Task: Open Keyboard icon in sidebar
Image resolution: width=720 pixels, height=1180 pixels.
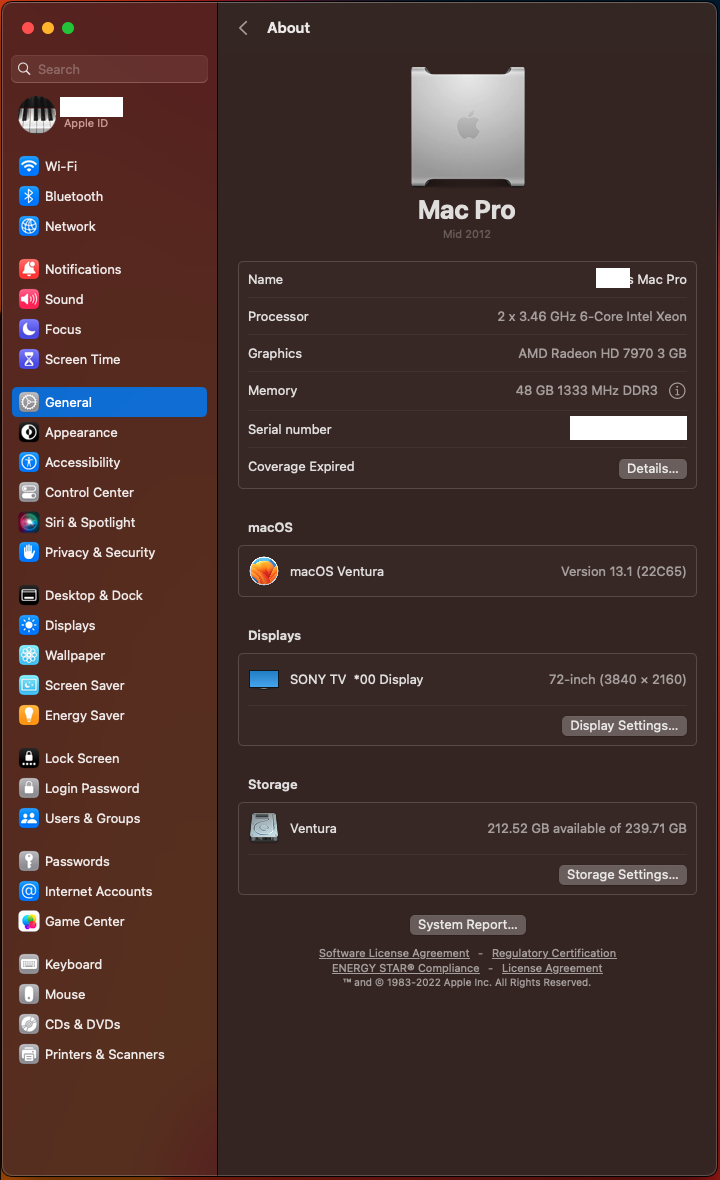Action: 29,966
